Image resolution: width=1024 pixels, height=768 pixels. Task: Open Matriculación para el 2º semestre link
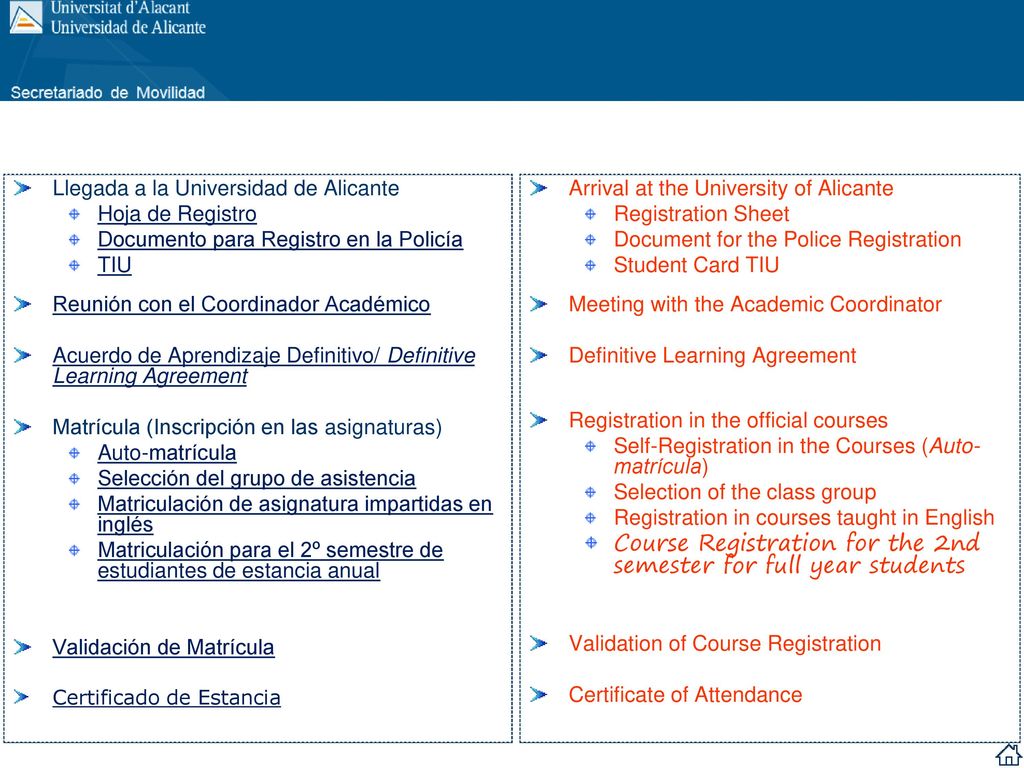tap(270, 560)
